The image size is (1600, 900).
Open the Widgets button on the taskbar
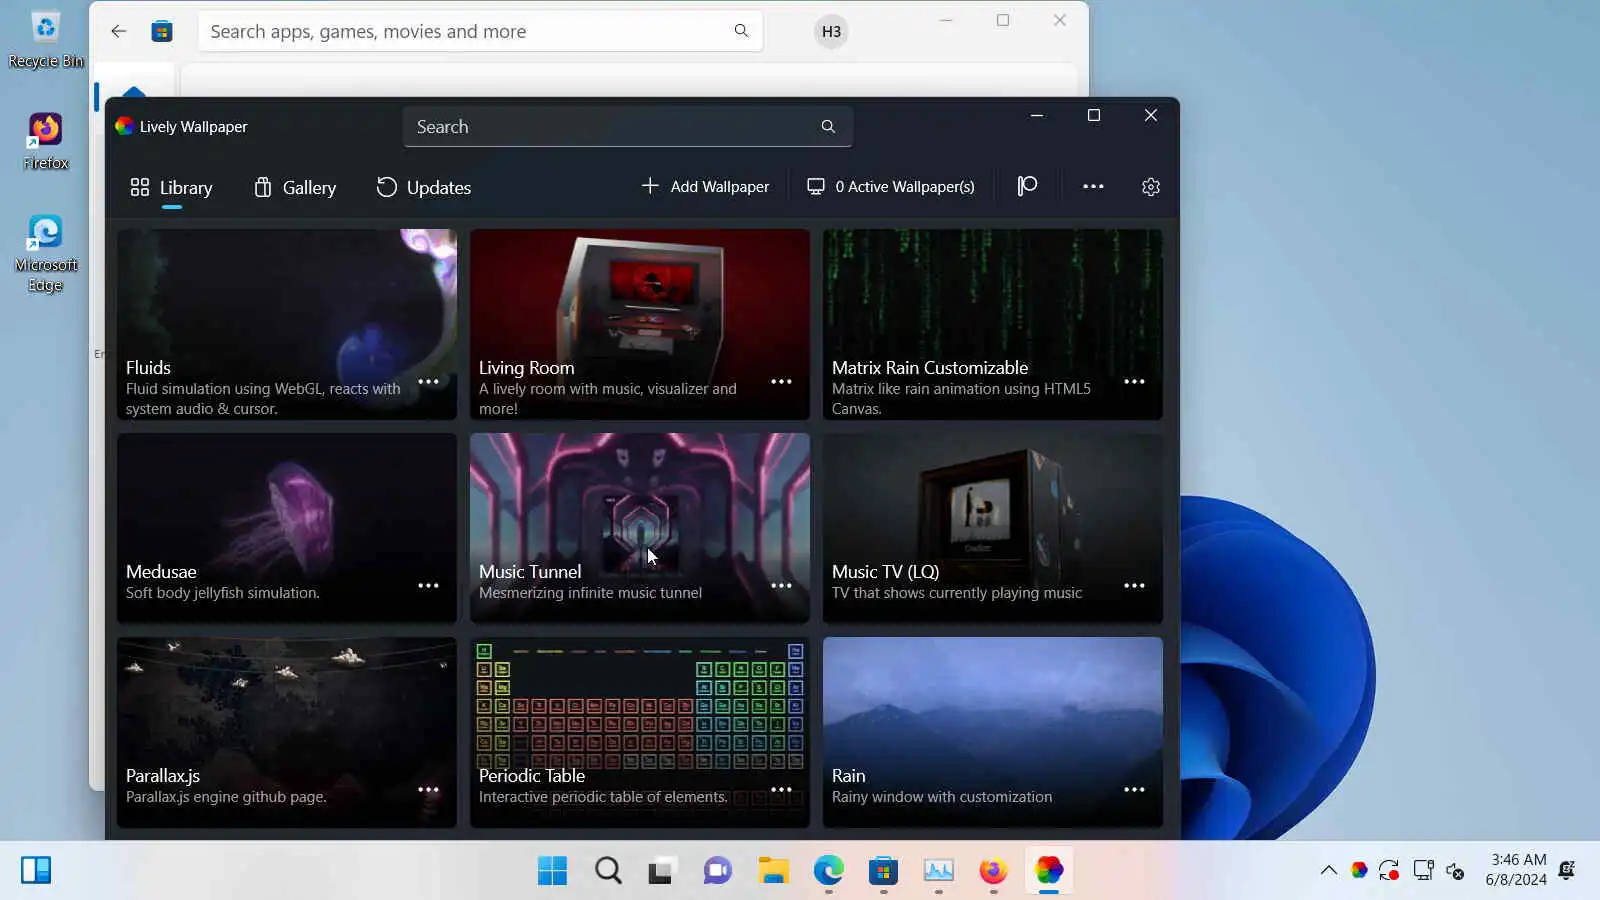pyautogui.click(x=36, y=870)
